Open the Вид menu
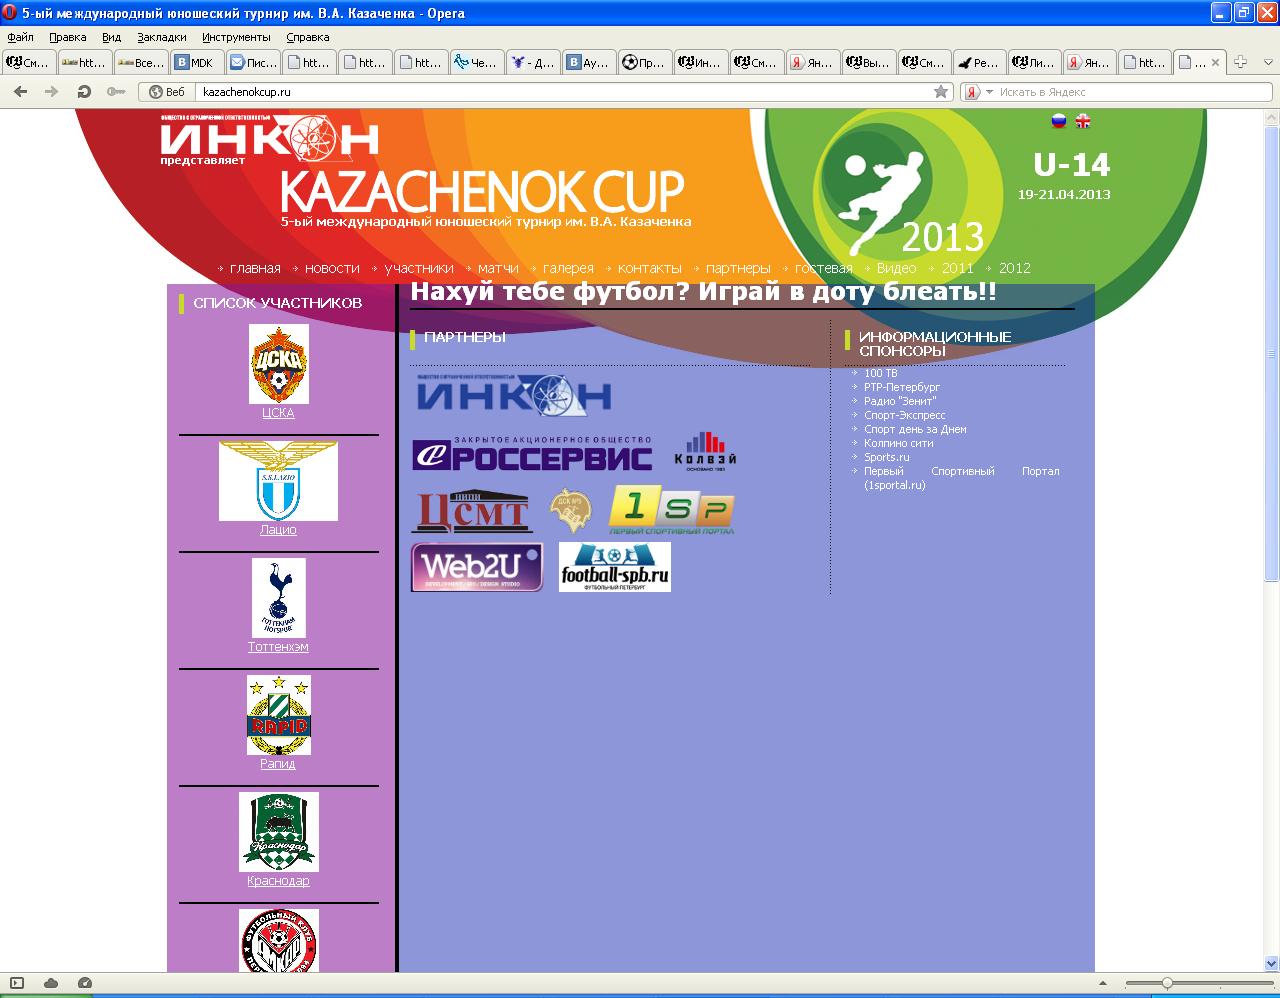The height and width of the screenshot is (998, 1280). point(111,37)
